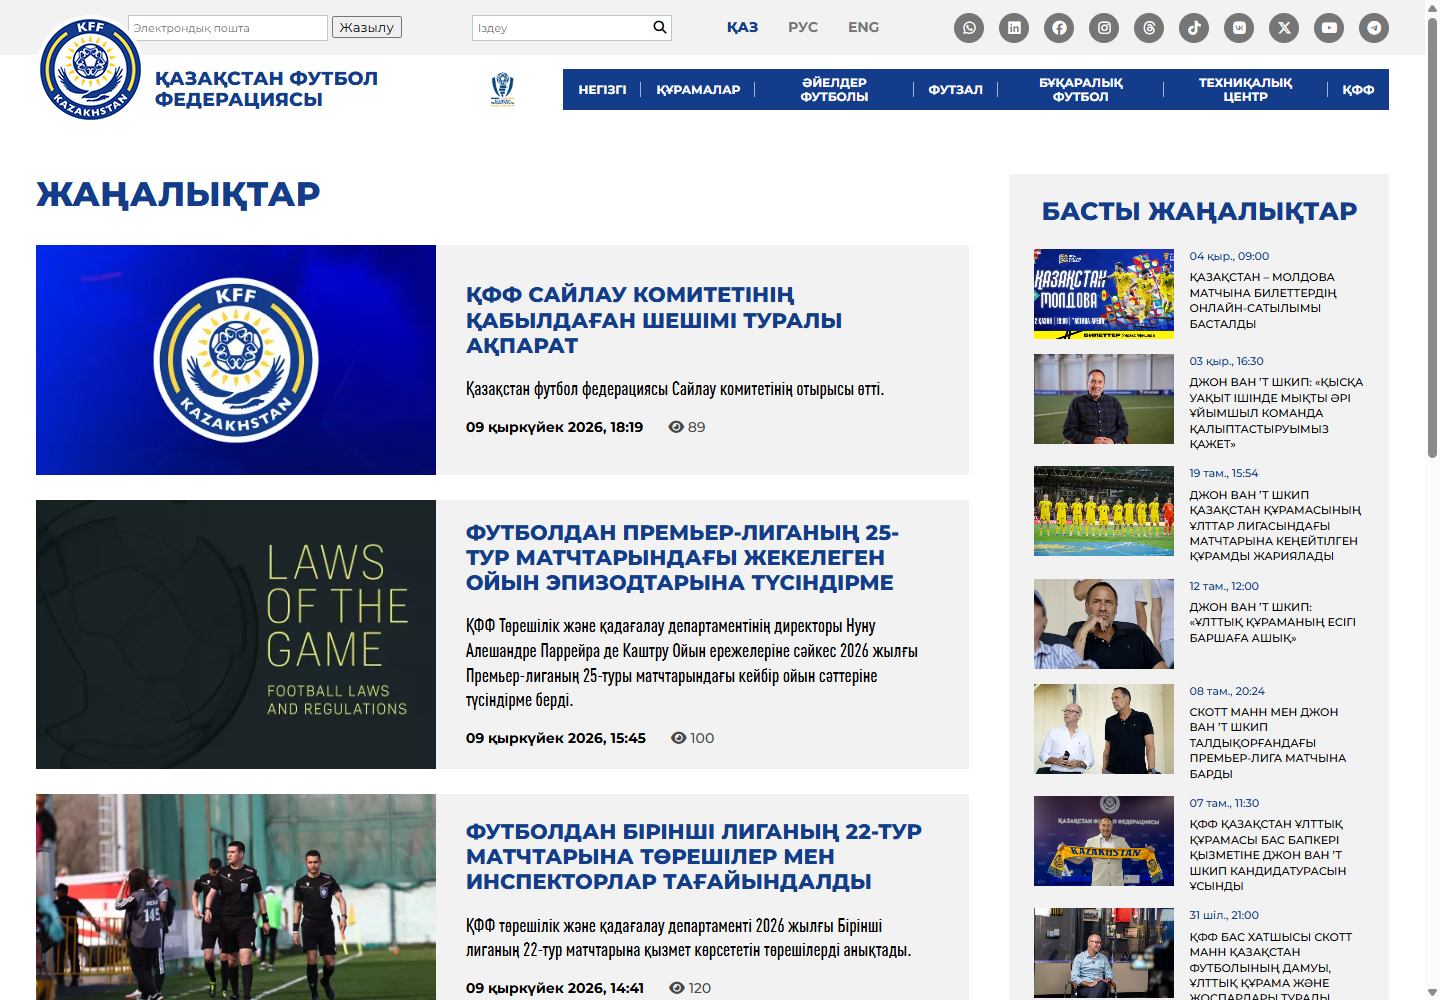Open article Премьер-лиганың 25-тур түсіндірме
Image resolution: width=1440 pixels, height=1000 pixels.
pos(682,557)
